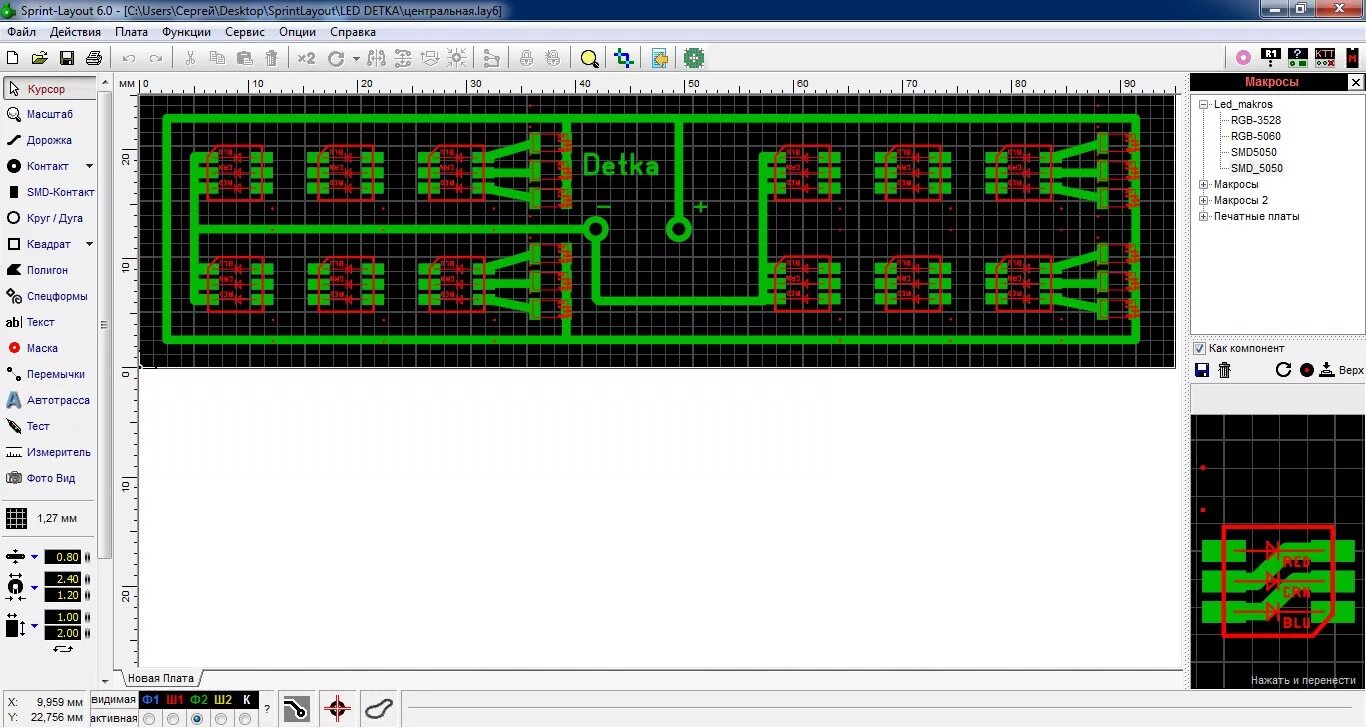
Task: Expand the Макросы 2 tree node
Action: click(1204, 200)
